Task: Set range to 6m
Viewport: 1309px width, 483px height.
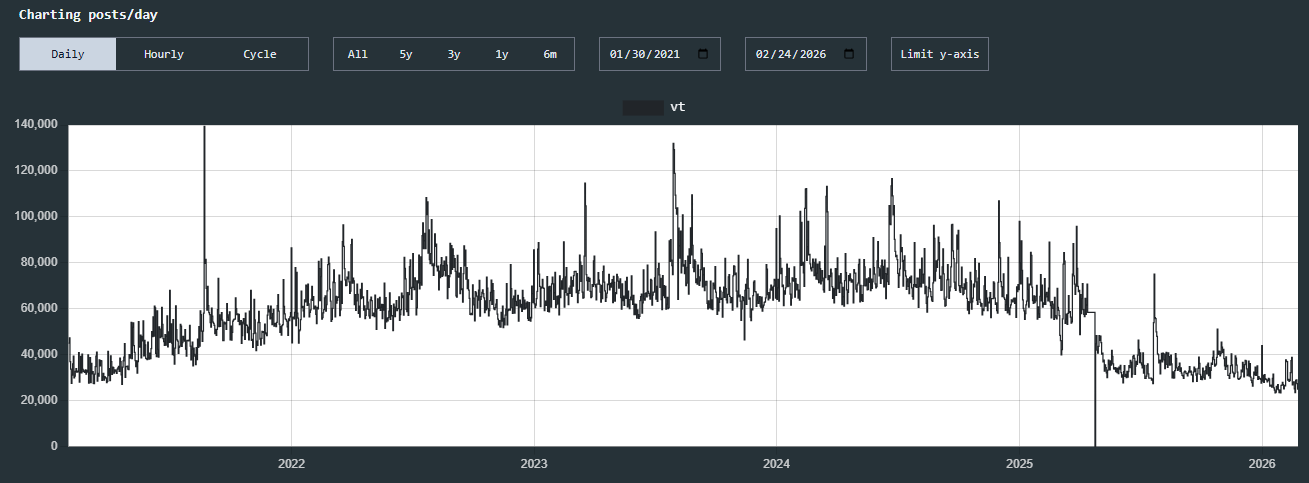Action: point(550,54)
